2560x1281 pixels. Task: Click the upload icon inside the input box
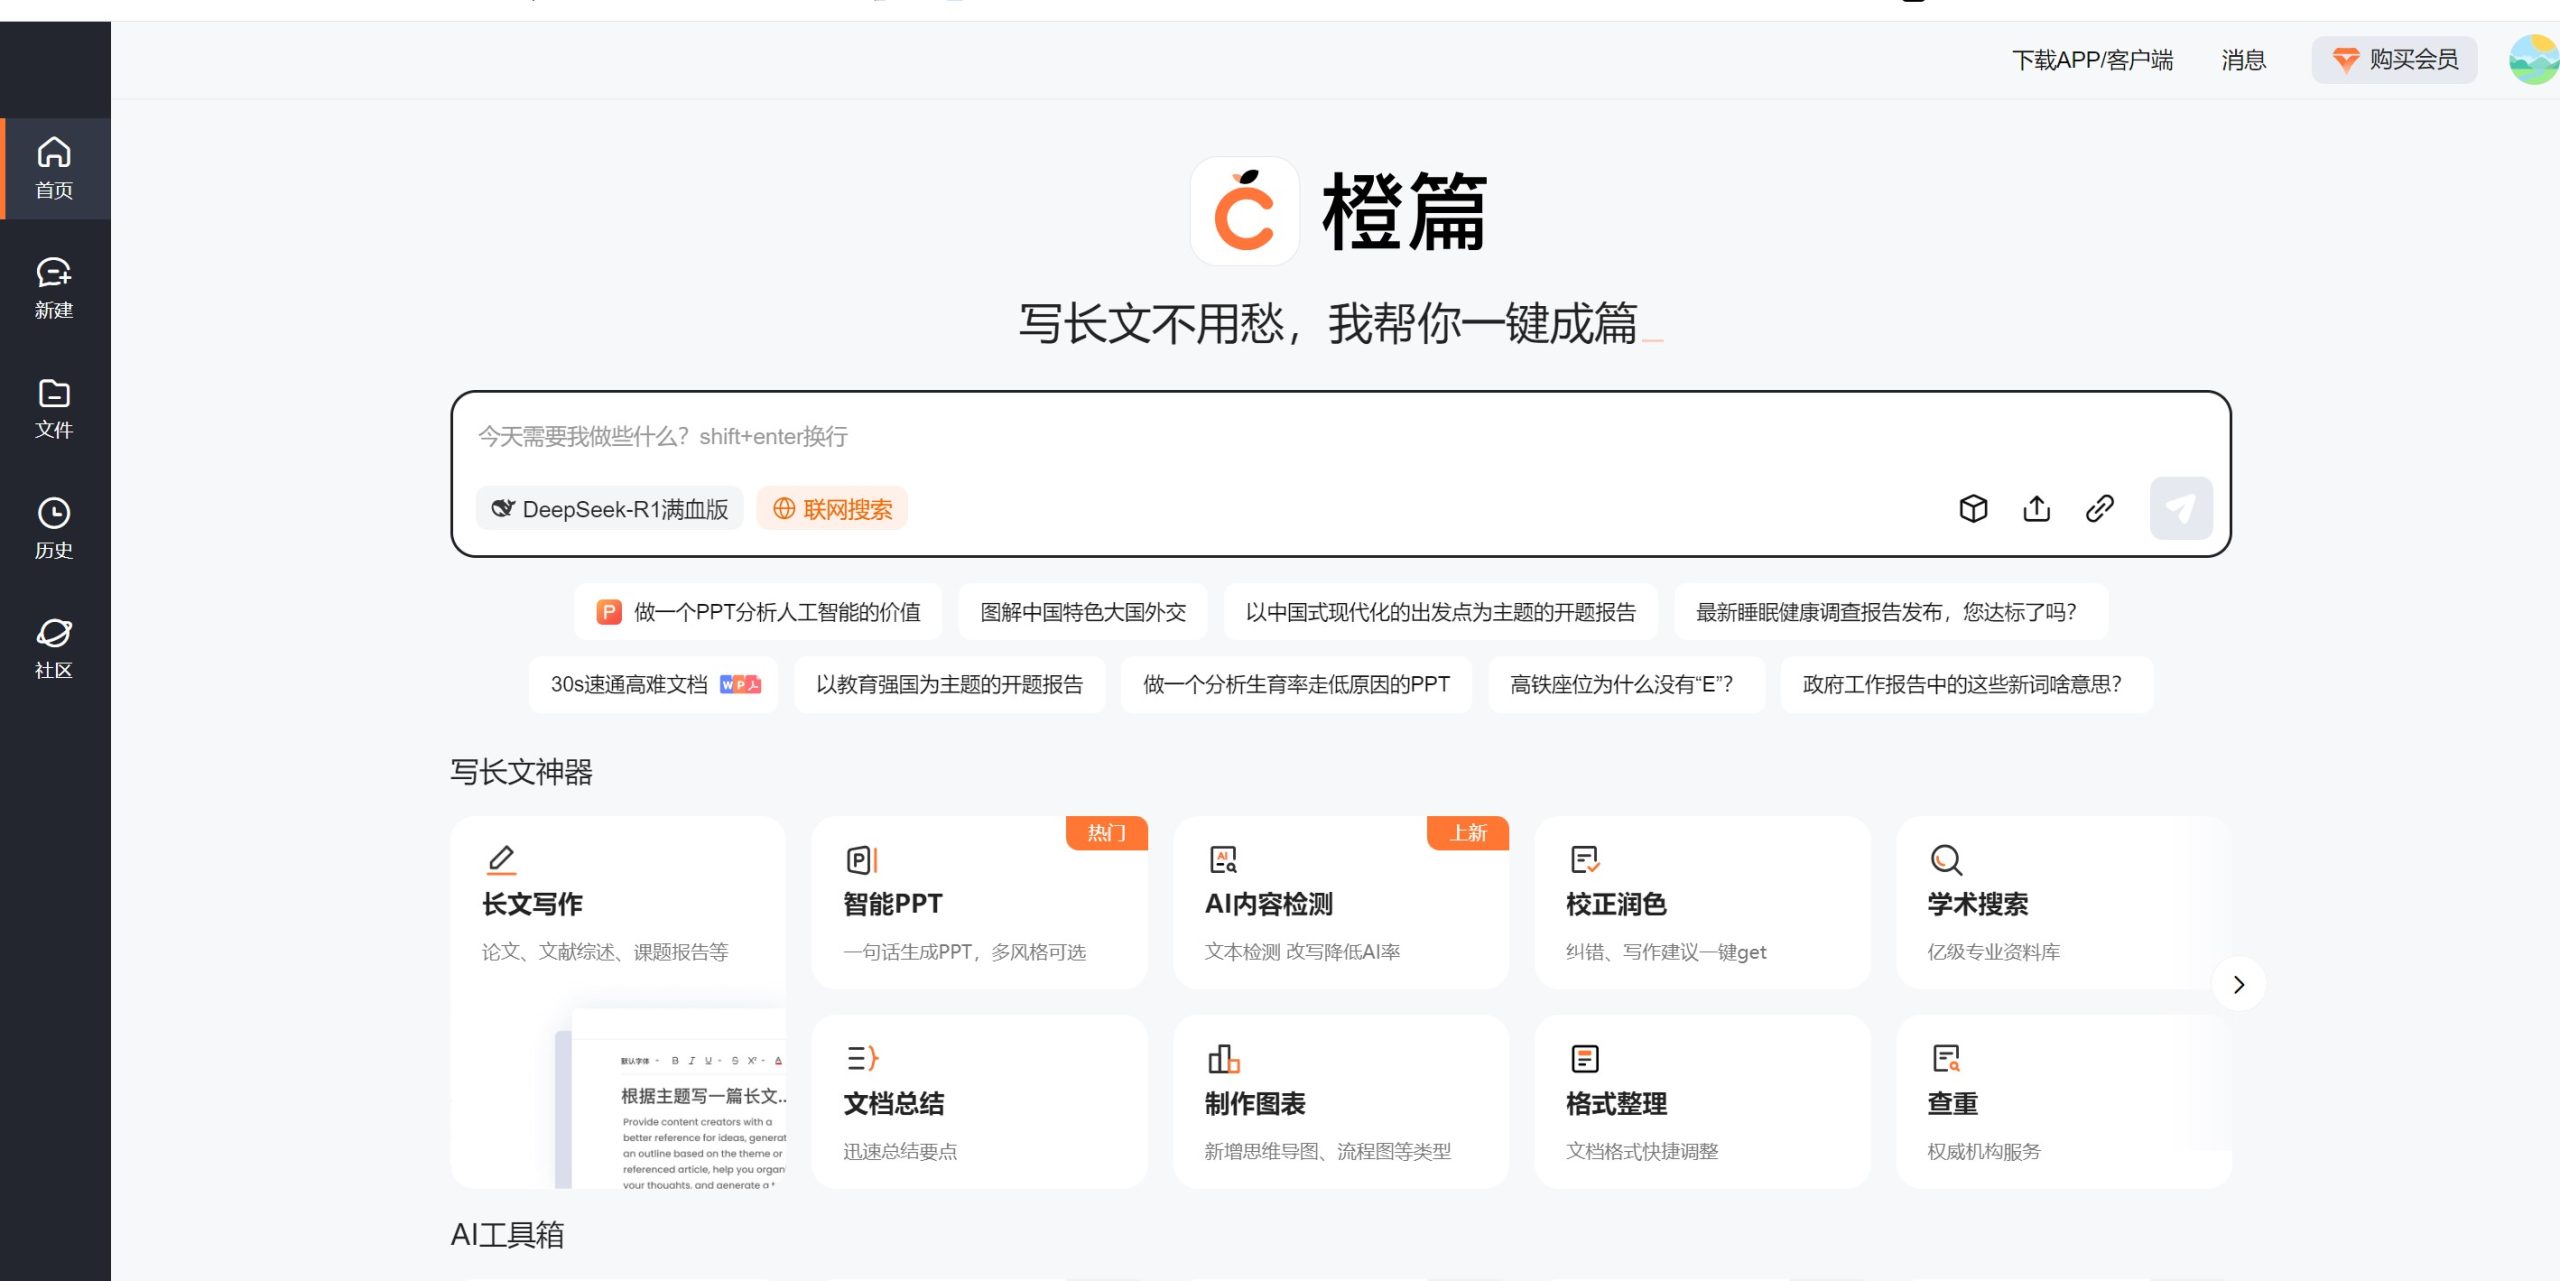pos(2036,508)
